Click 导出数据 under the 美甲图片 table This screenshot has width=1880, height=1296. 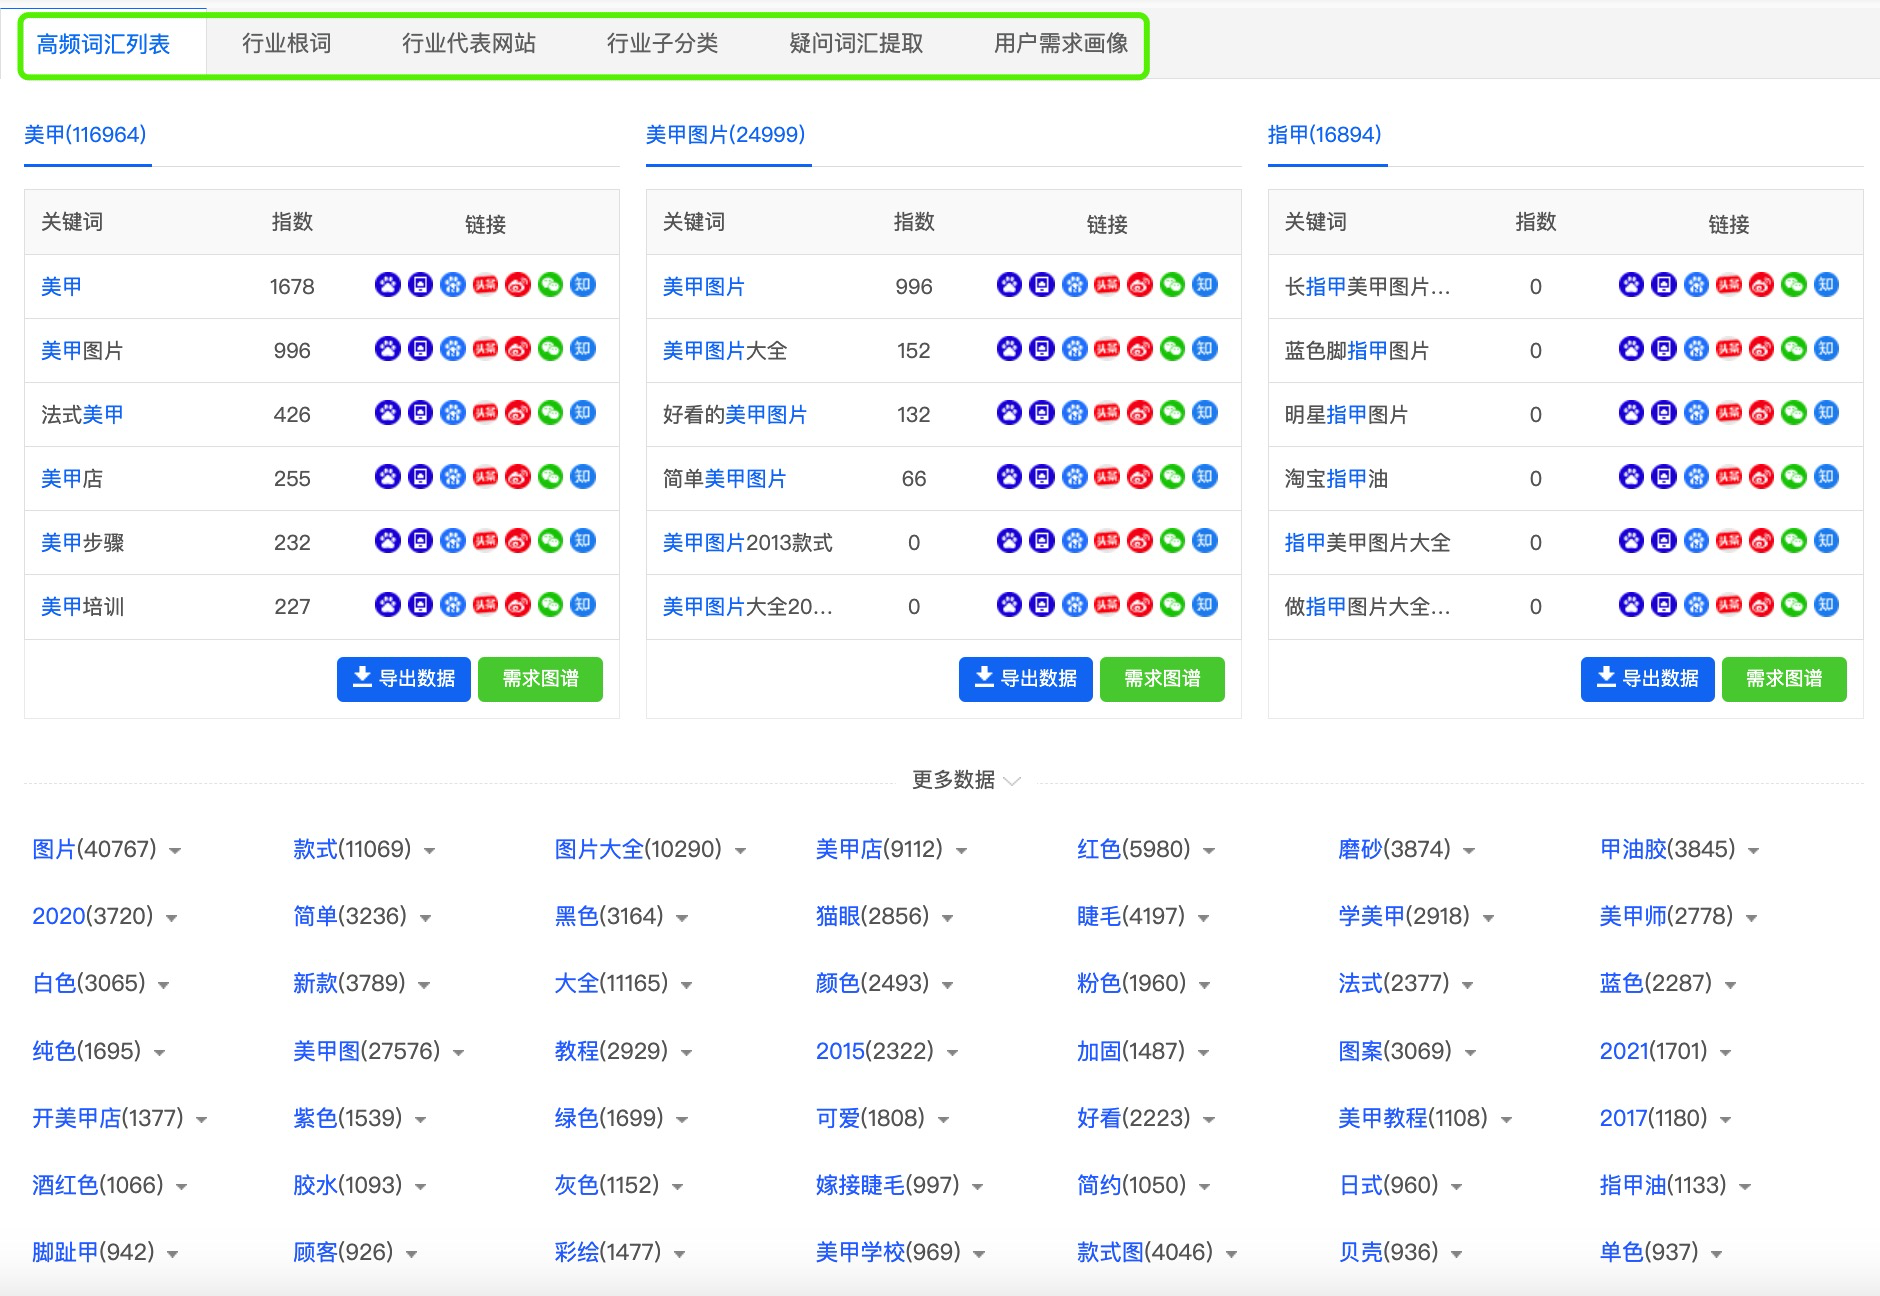tap(1026, 679)
